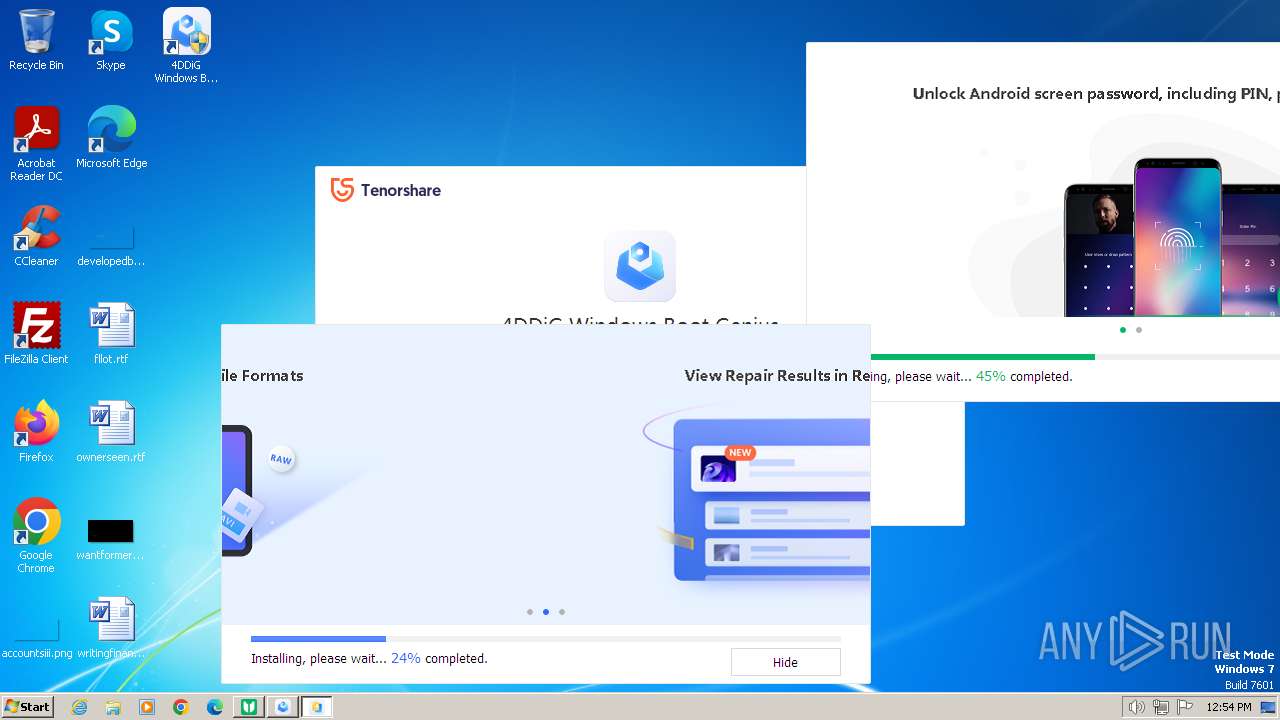
Task: Click the Start button
Action: (x=28, y=707)
